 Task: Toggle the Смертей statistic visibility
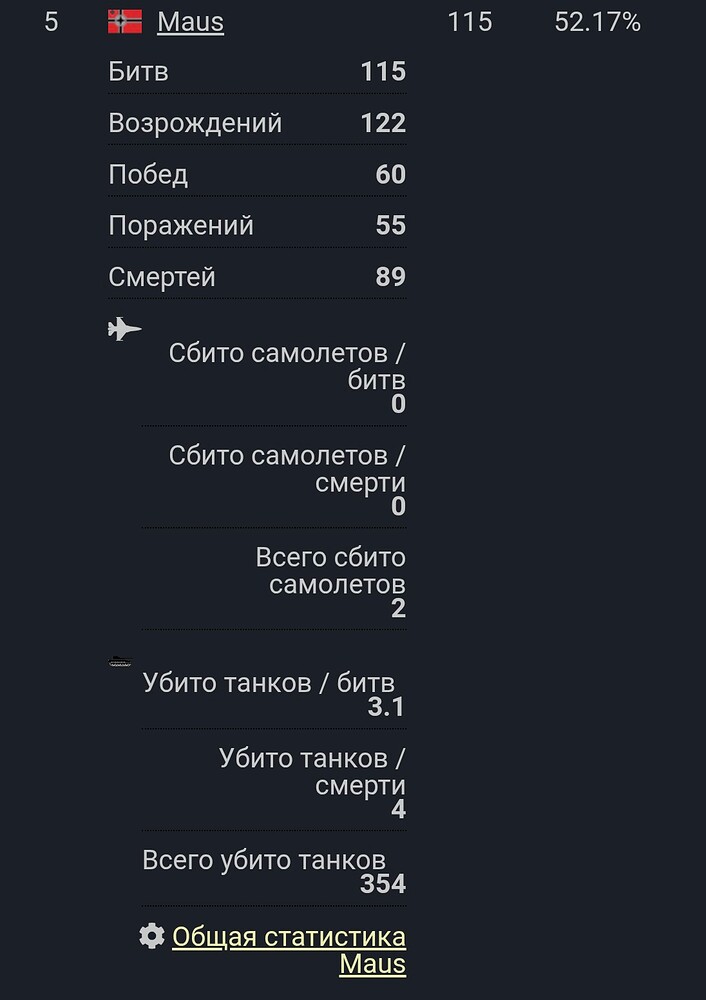click(255, 277)
